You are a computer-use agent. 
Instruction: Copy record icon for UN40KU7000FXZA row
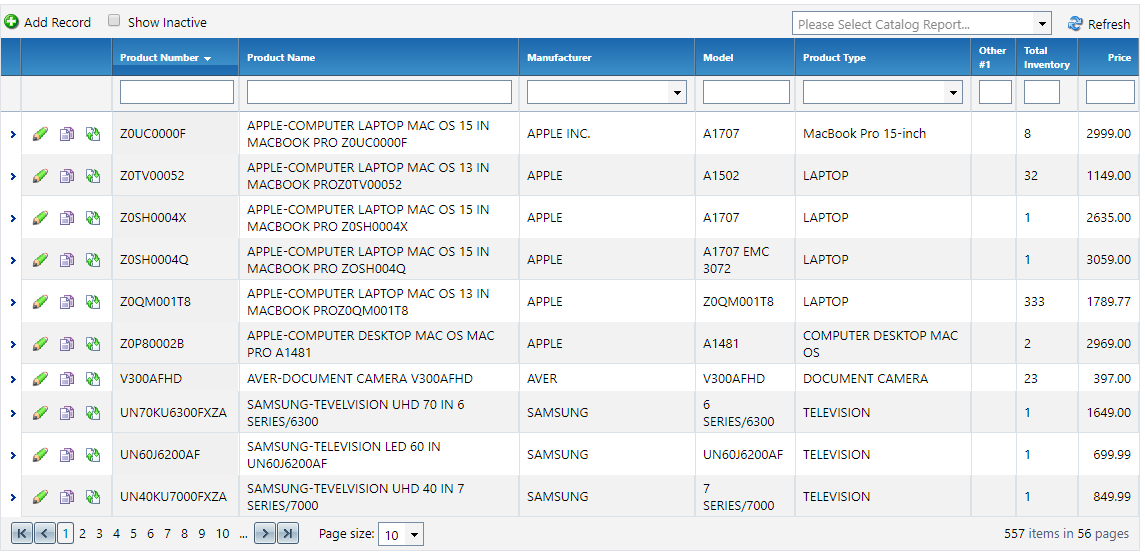pos(66,497)
